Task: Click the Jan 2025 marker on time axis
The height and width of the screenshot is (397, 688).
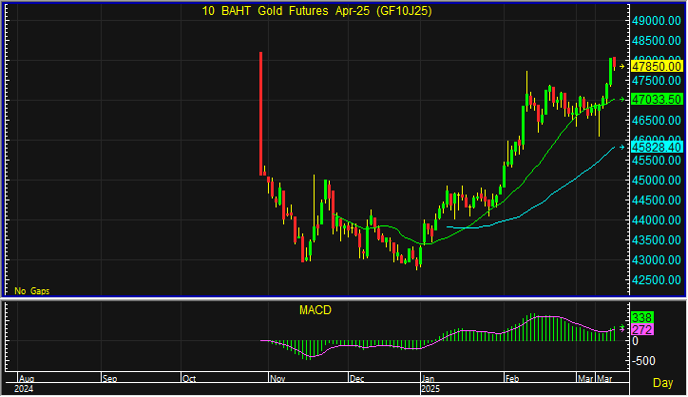Action: click(x=428, y=379)
